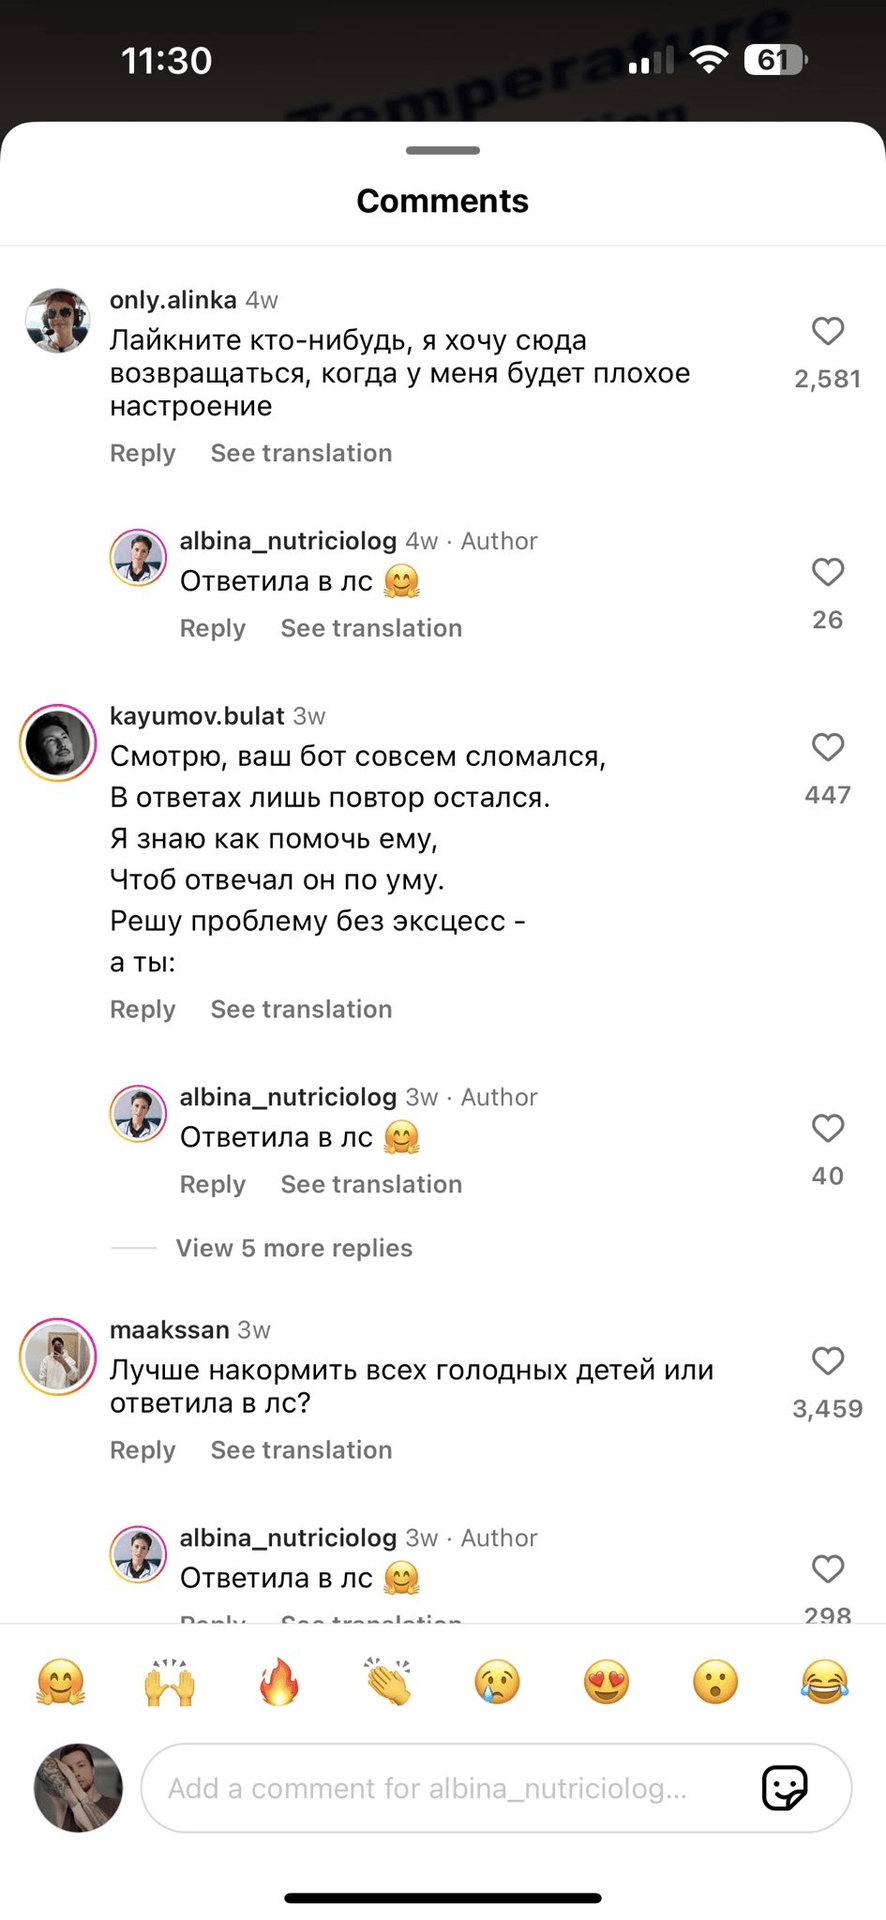This screenshot has height=1920, width=886.
Task: Like maakssan's comment with 3,459 likes
Action: [827, 1361]
